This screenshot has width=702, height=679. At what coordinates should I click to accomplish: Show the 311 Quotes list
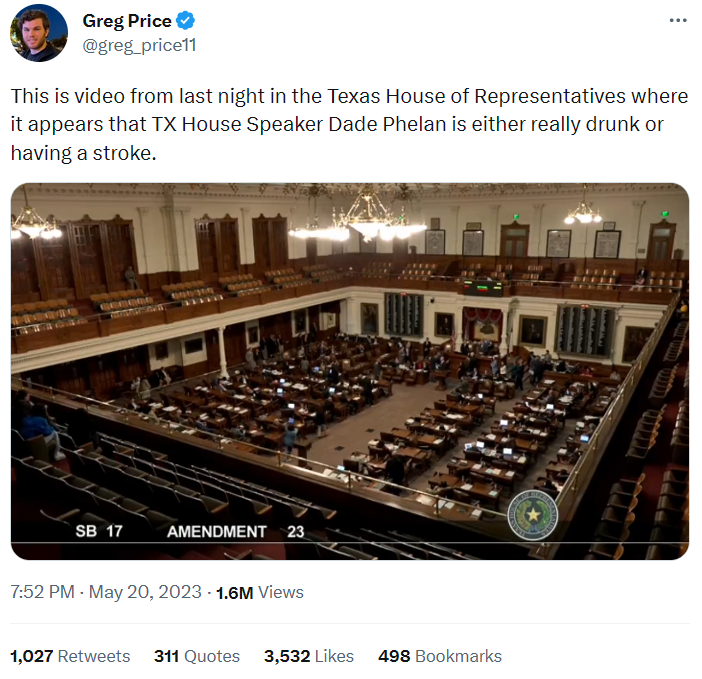click(197, 656)
